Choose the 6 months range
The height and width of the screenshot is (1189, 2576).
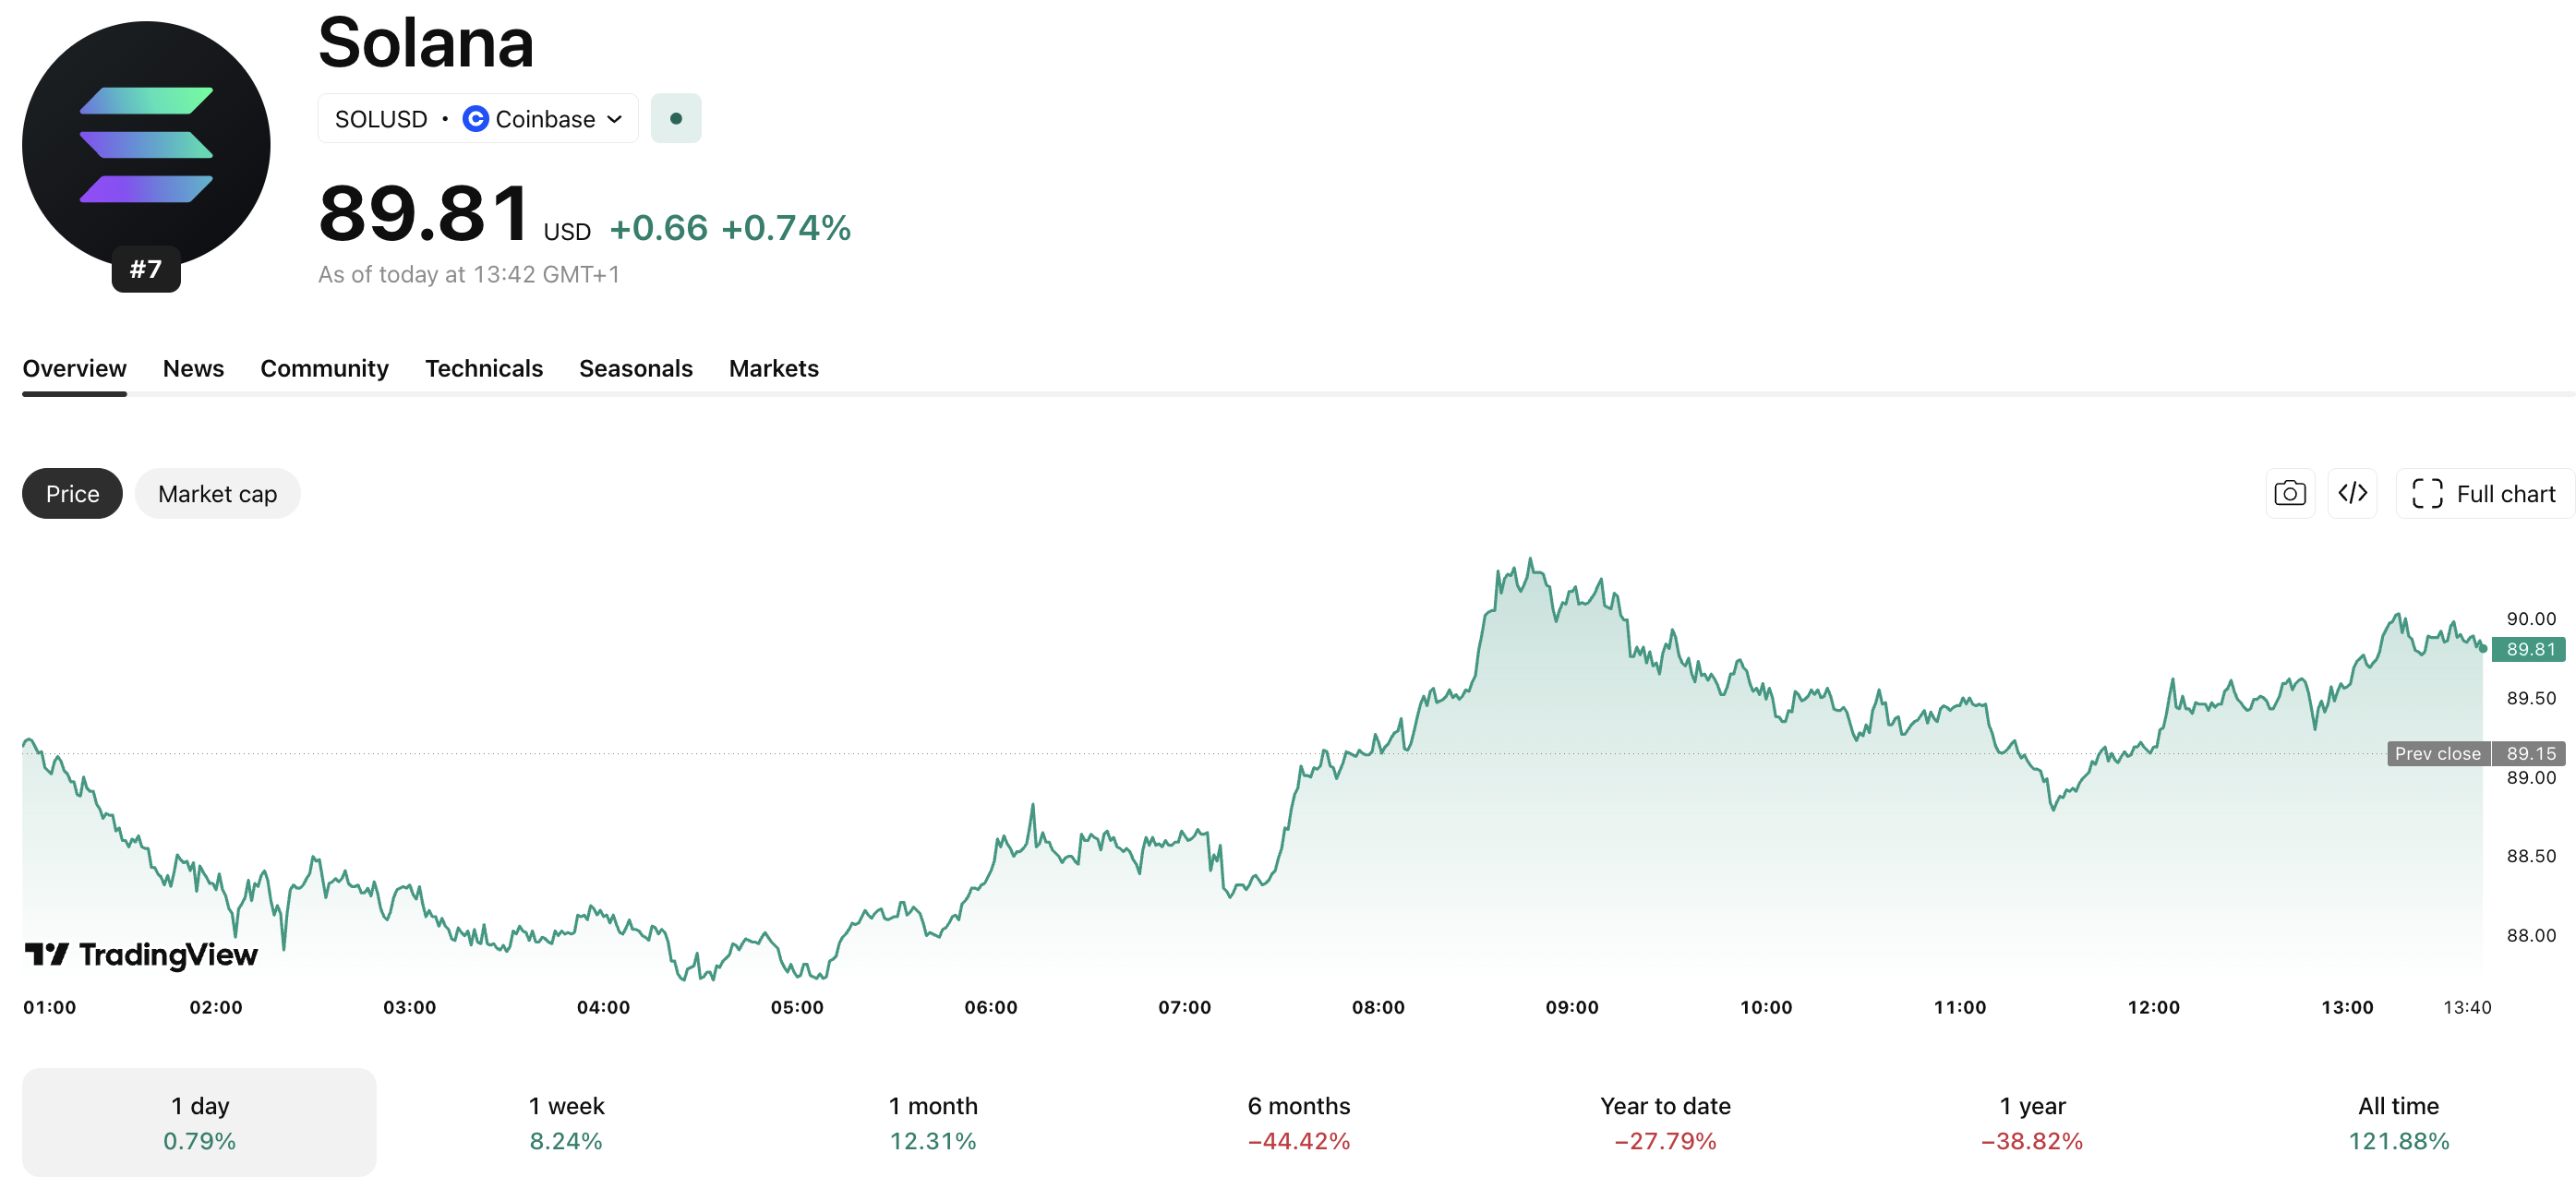click(1299, 1123)
